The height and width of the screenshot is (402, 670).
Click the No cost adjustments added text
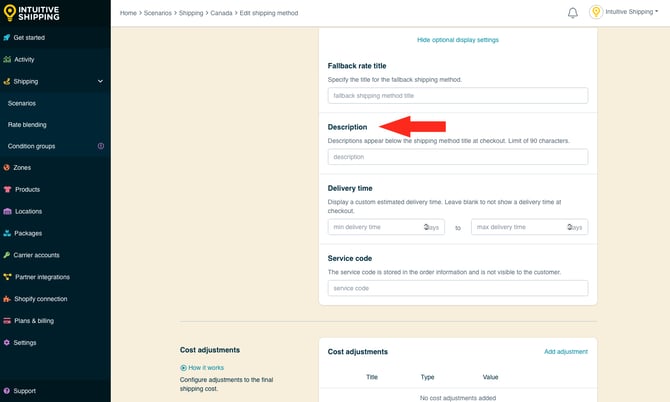click(458, 398)
